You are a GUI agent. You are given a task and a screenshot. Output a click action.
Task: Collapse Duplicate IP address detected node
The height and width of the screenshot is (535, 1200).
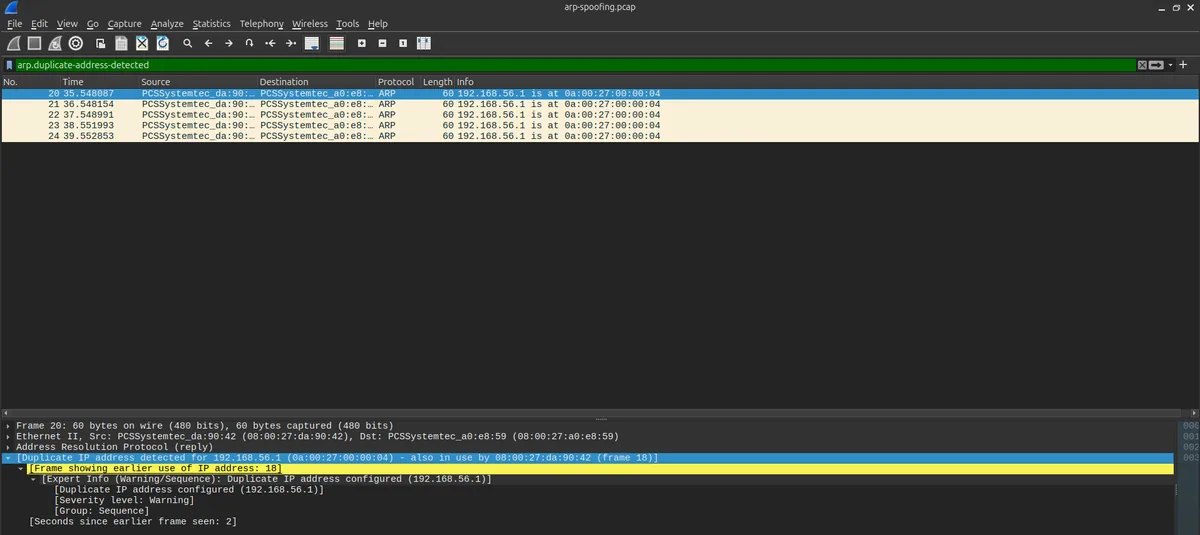[8, 458]
